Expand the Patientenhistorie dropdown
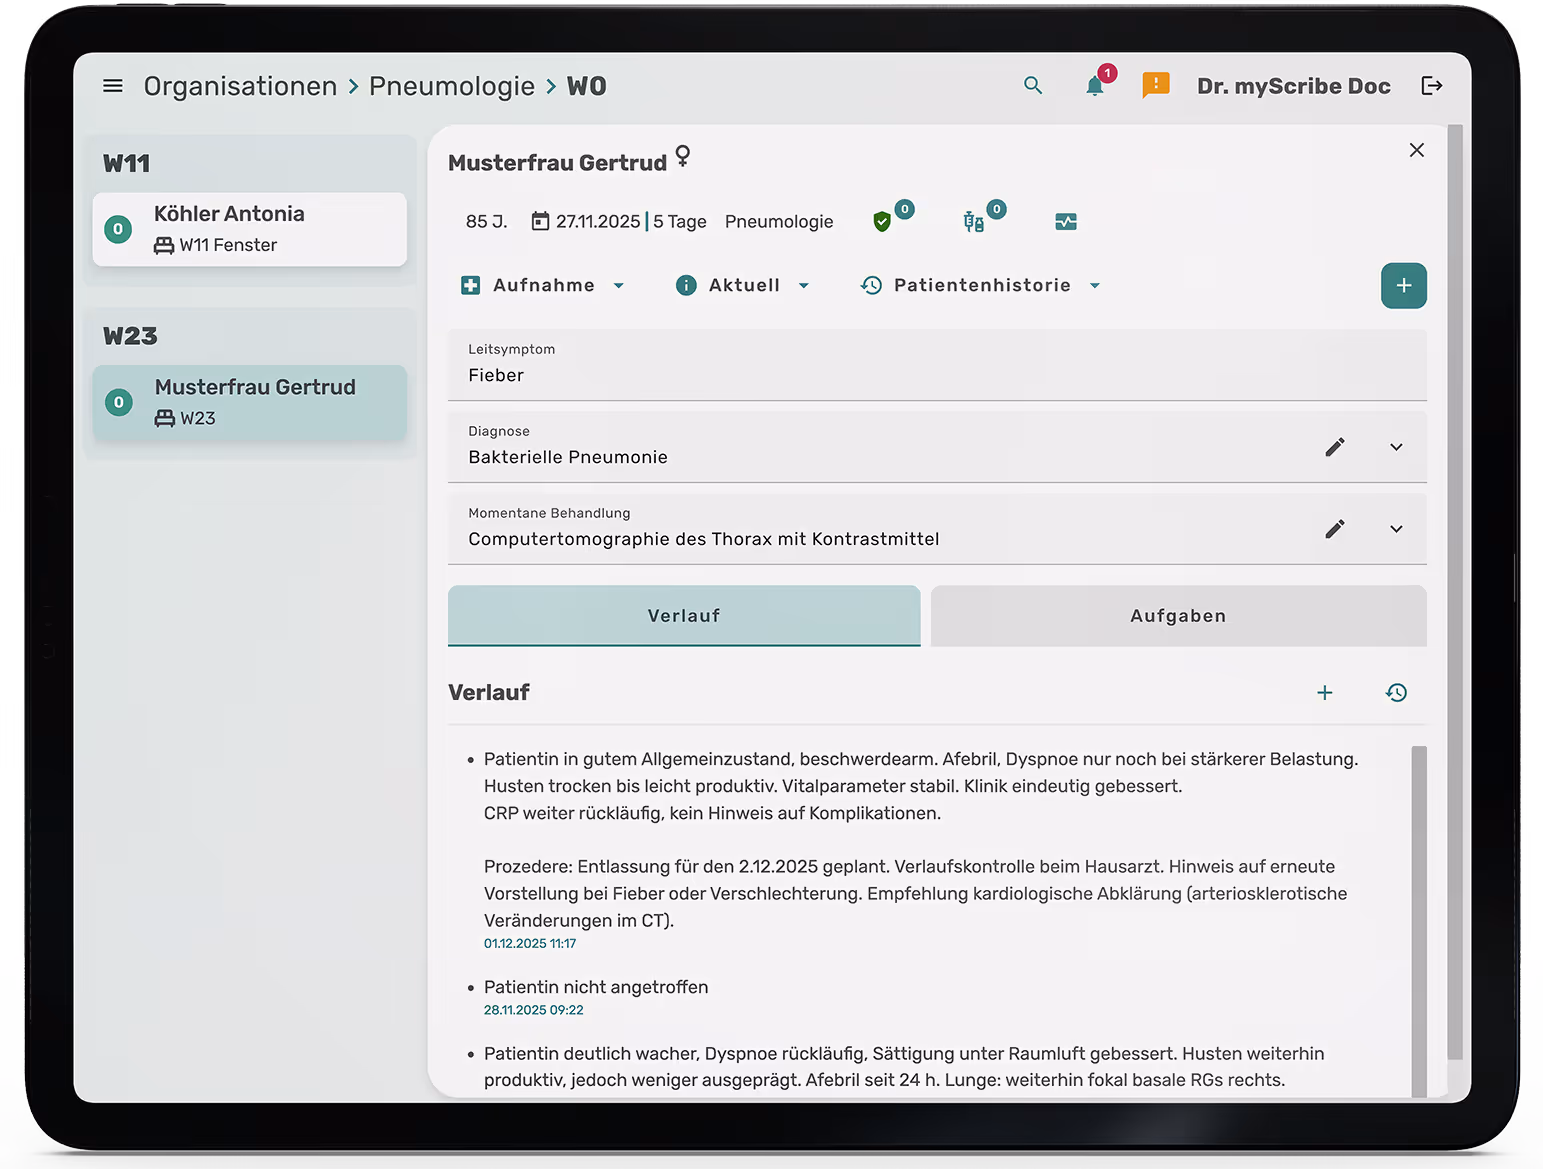1543x1169 pixels. tap(981, 285)
